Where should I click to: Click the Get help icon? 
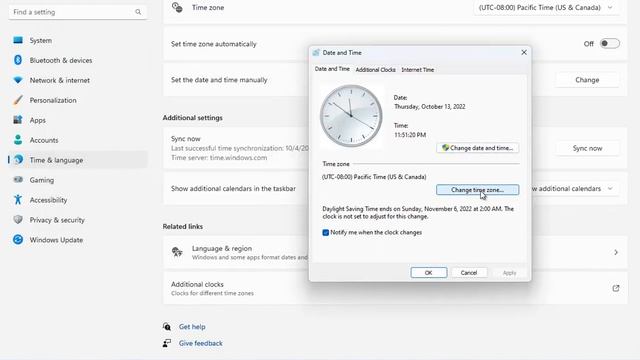[167, 327]
